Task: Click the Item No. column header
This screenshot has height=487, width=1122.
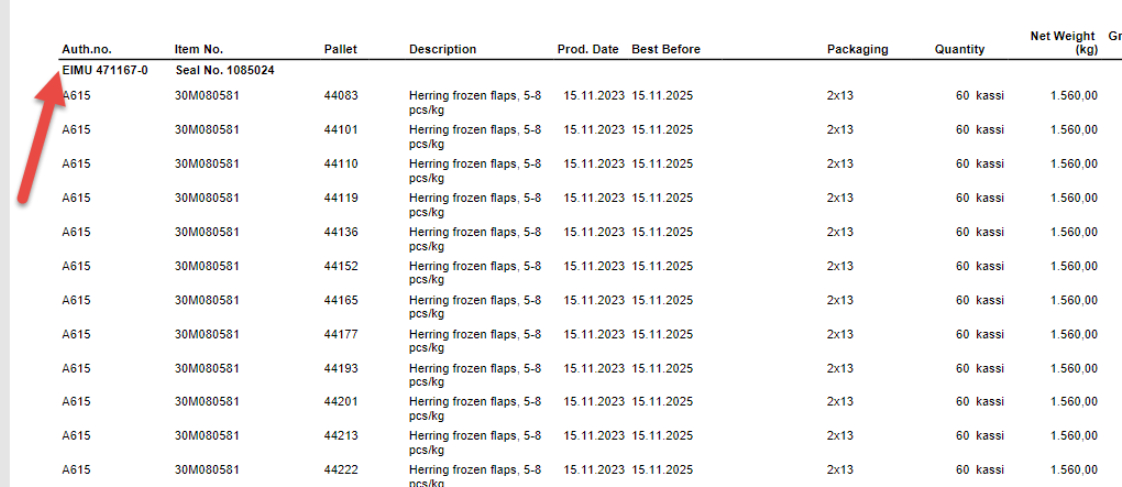Action: tap(198, 49)
